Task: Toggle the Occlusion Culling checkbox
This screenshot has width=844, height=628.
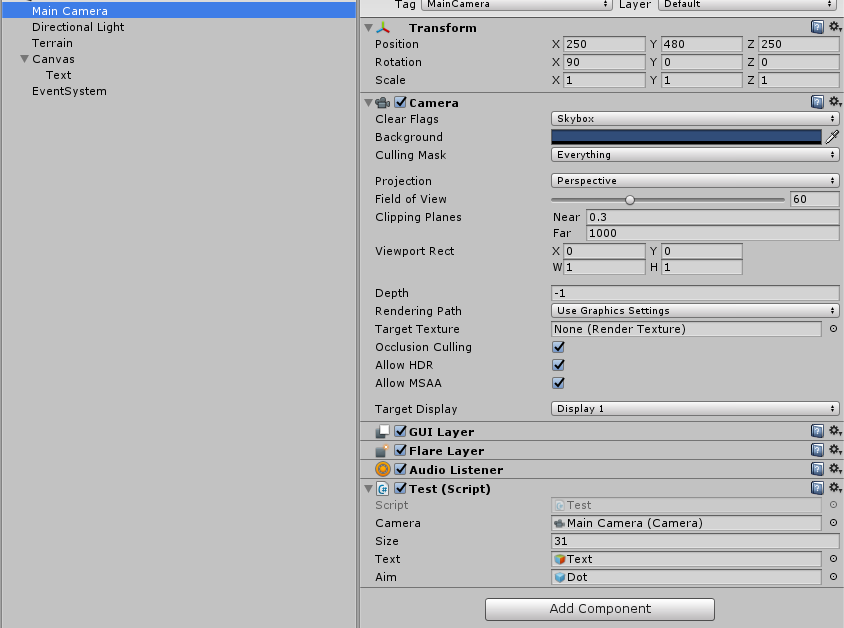Action: (x=558, y=347)
